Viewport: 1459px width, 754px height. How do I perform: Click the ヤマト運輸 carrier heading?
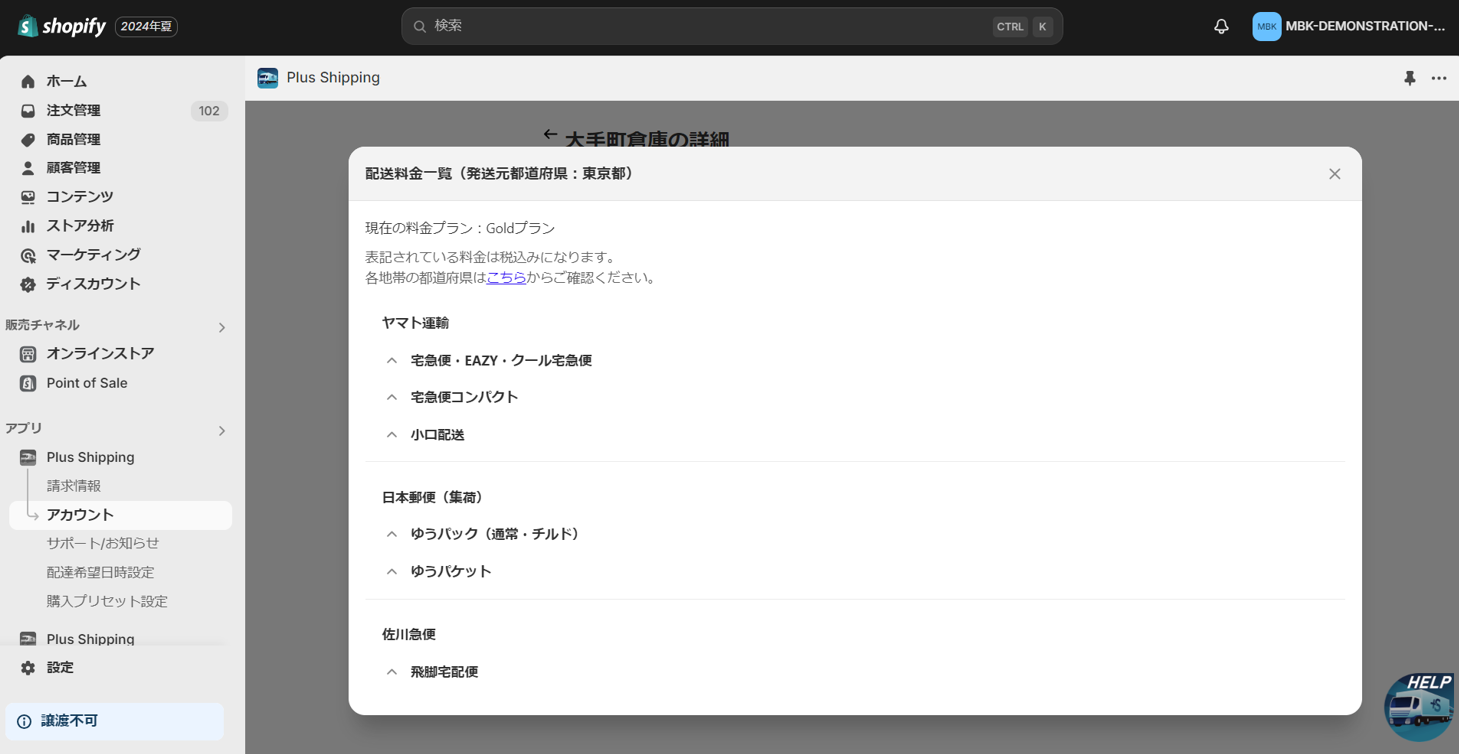(x=415, y=323)
